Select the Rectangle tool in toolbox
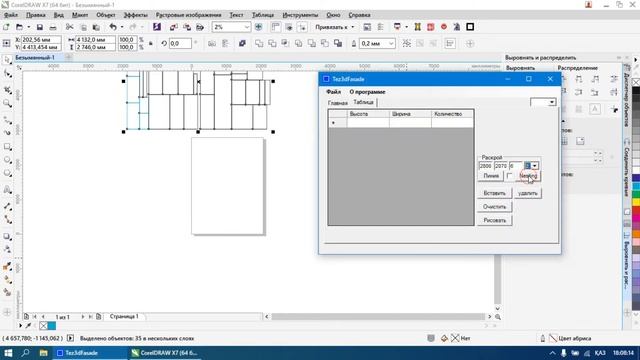 7,147
